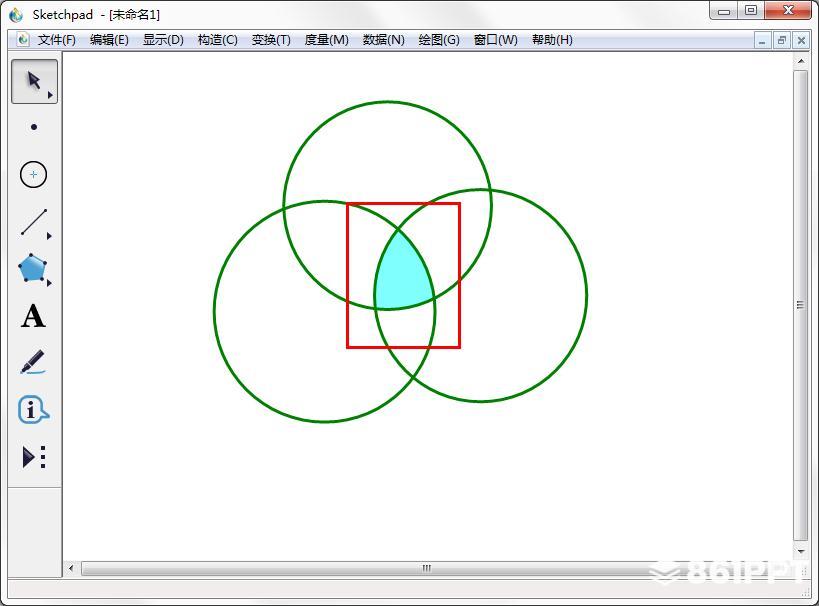Activate the Polygon tool
The image size is (819, 606).
click(32, 269)
